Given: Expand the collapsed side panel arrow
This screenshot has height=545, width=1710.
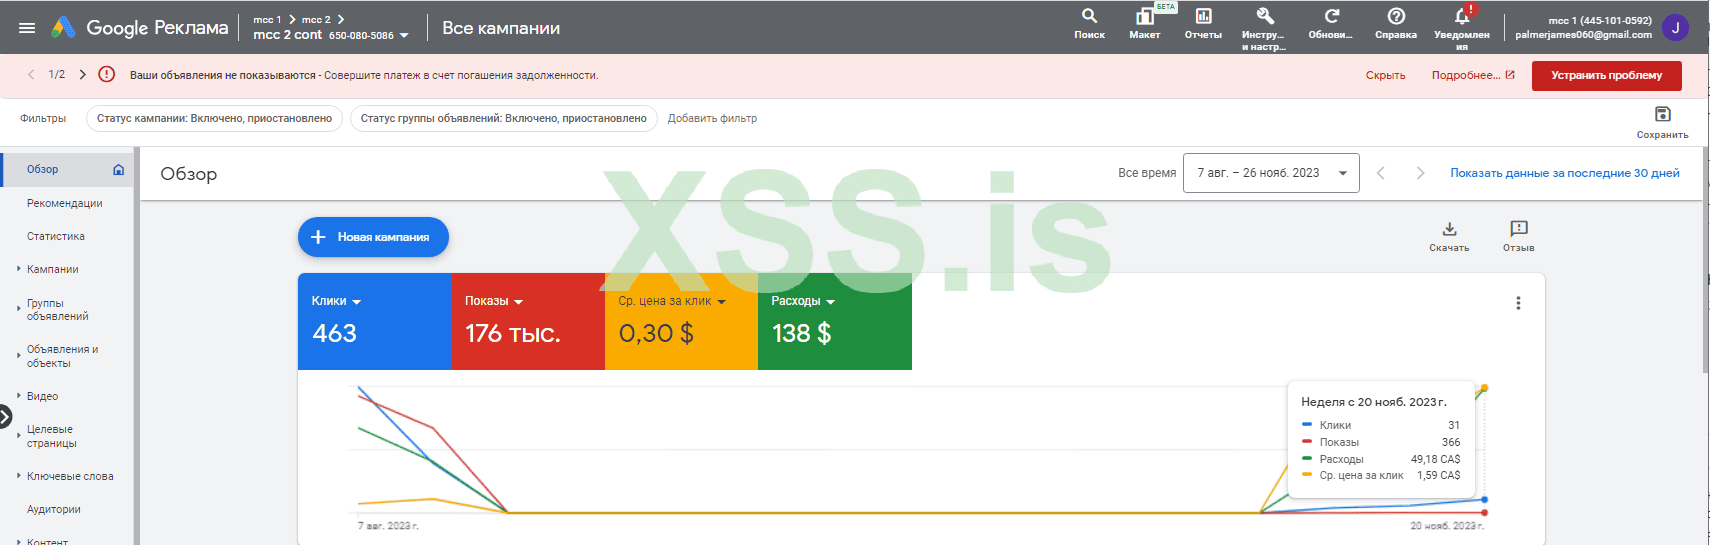Looking at the screenshot, I should pyautogui.click(x=5, y=416).
